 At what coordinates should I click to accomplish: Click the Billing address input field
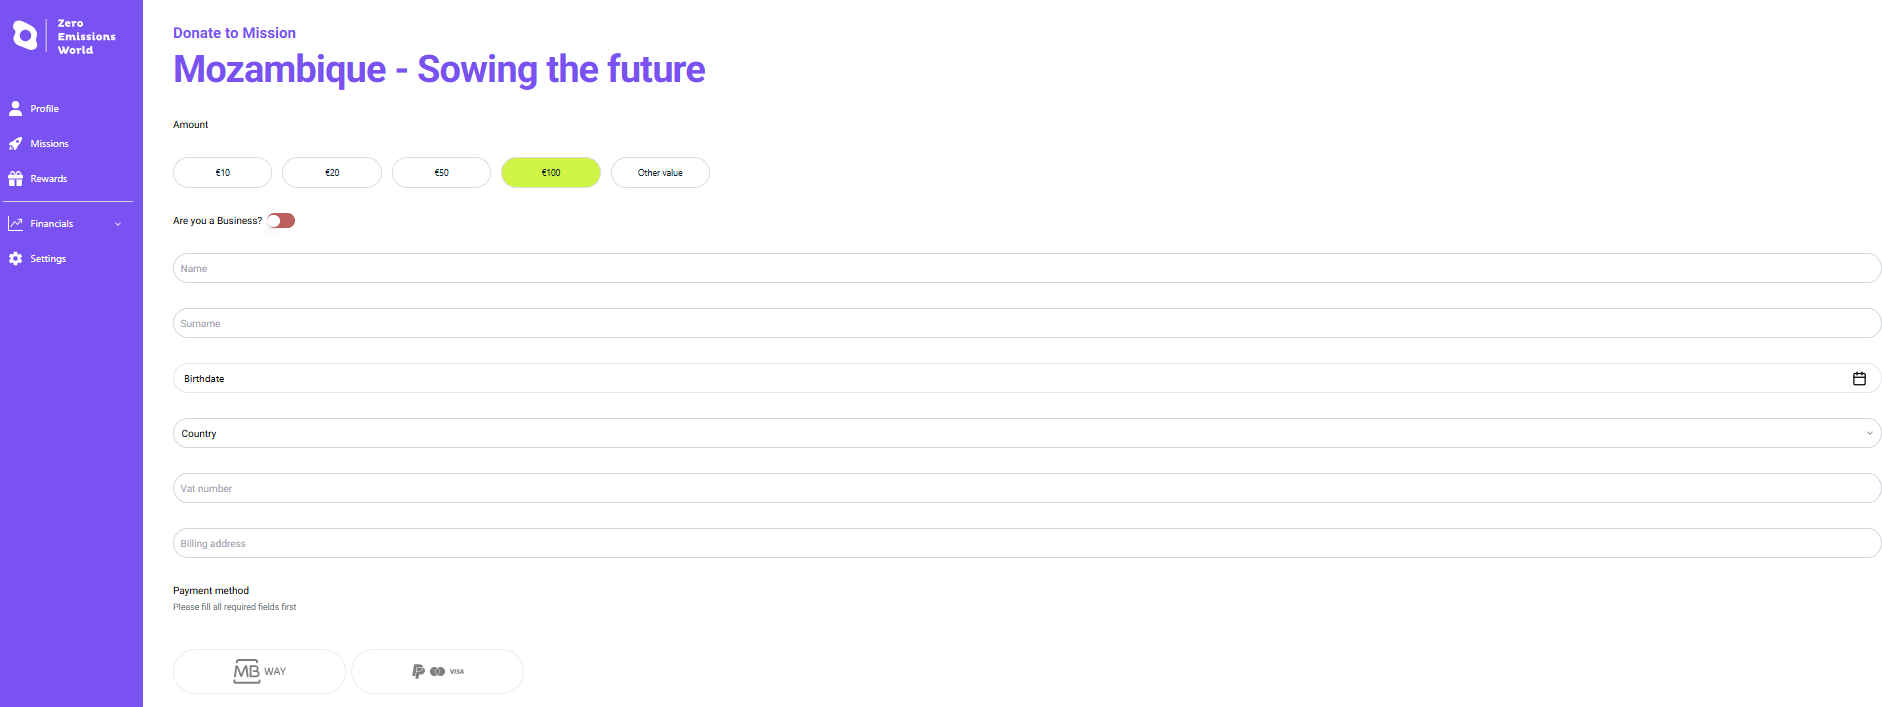click(1026, 544)
